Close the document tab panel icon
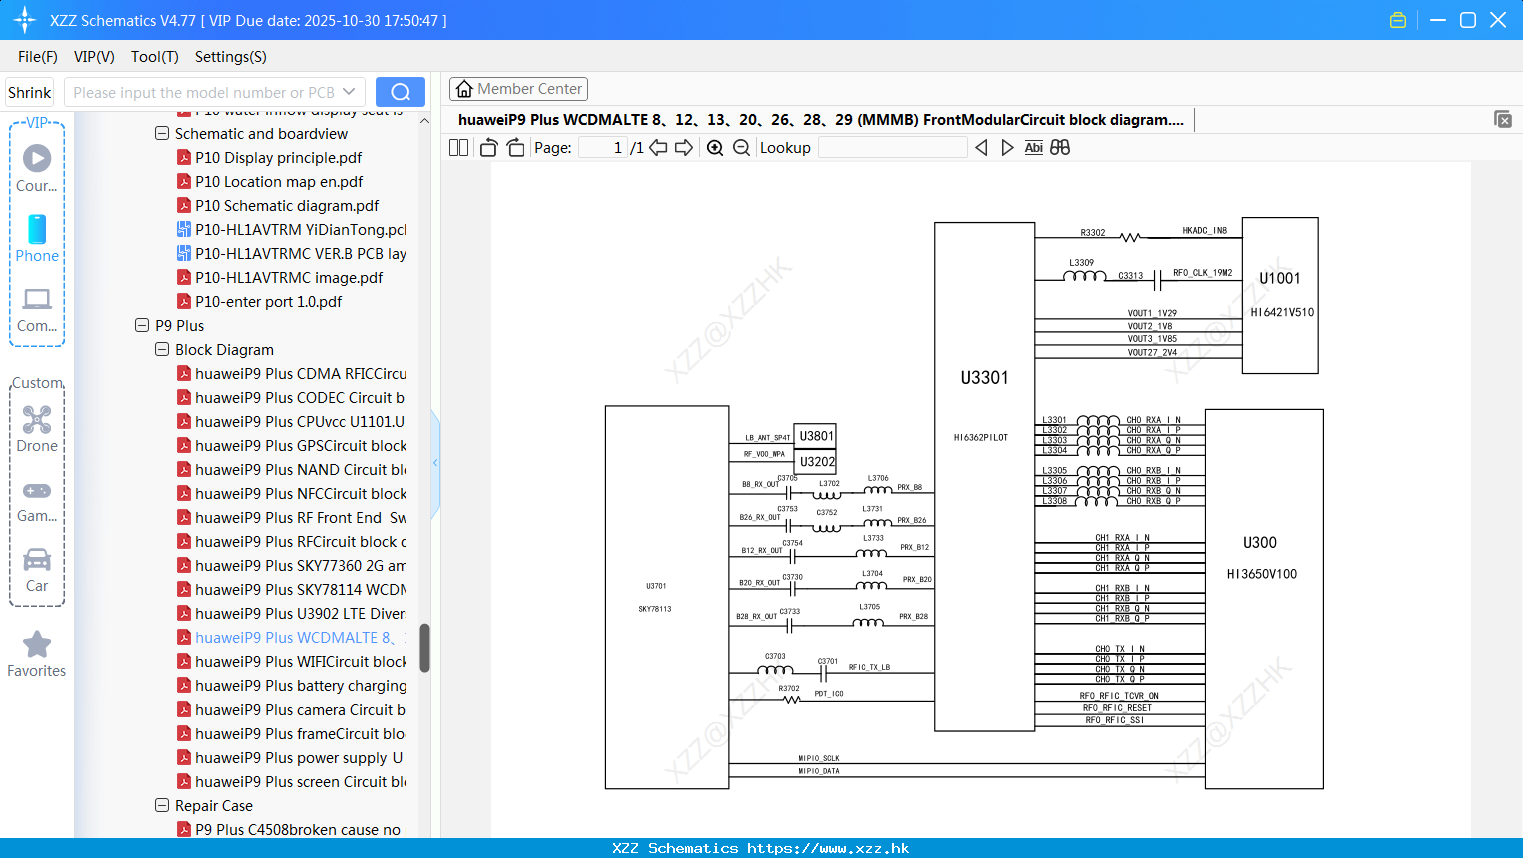The width and height of the screenshot is (1523, 858). (x=1503, y=119)
